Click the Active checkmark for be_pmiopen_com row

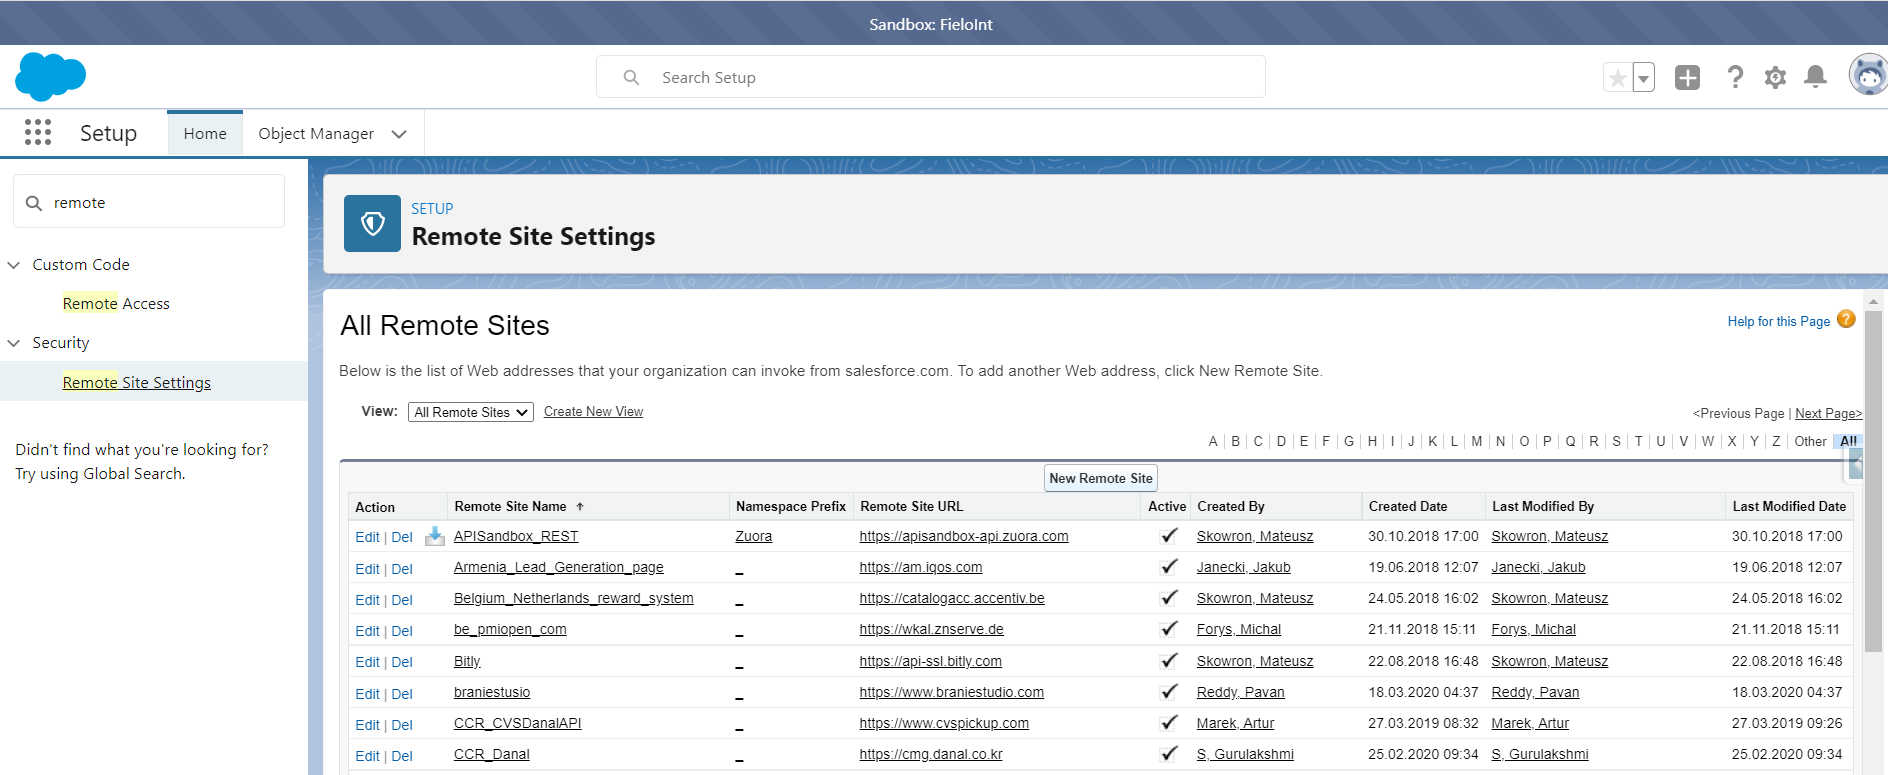[x=1168, y=628]
